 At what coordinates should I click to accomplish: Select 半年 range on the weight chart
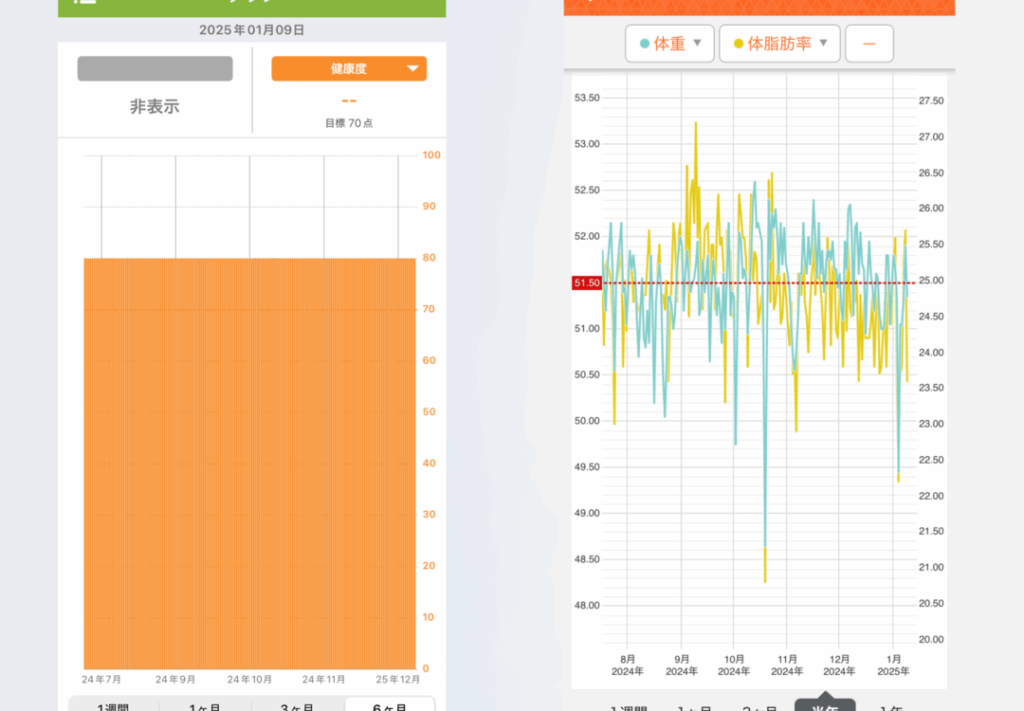pyautogui.click(x=824, y=705)
